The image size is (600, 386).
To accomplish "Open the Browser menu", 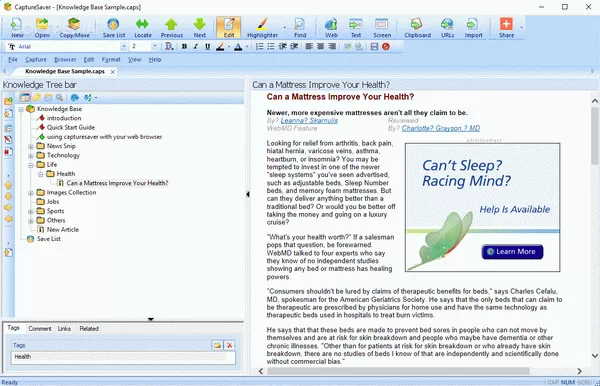I will click(65, 60).
